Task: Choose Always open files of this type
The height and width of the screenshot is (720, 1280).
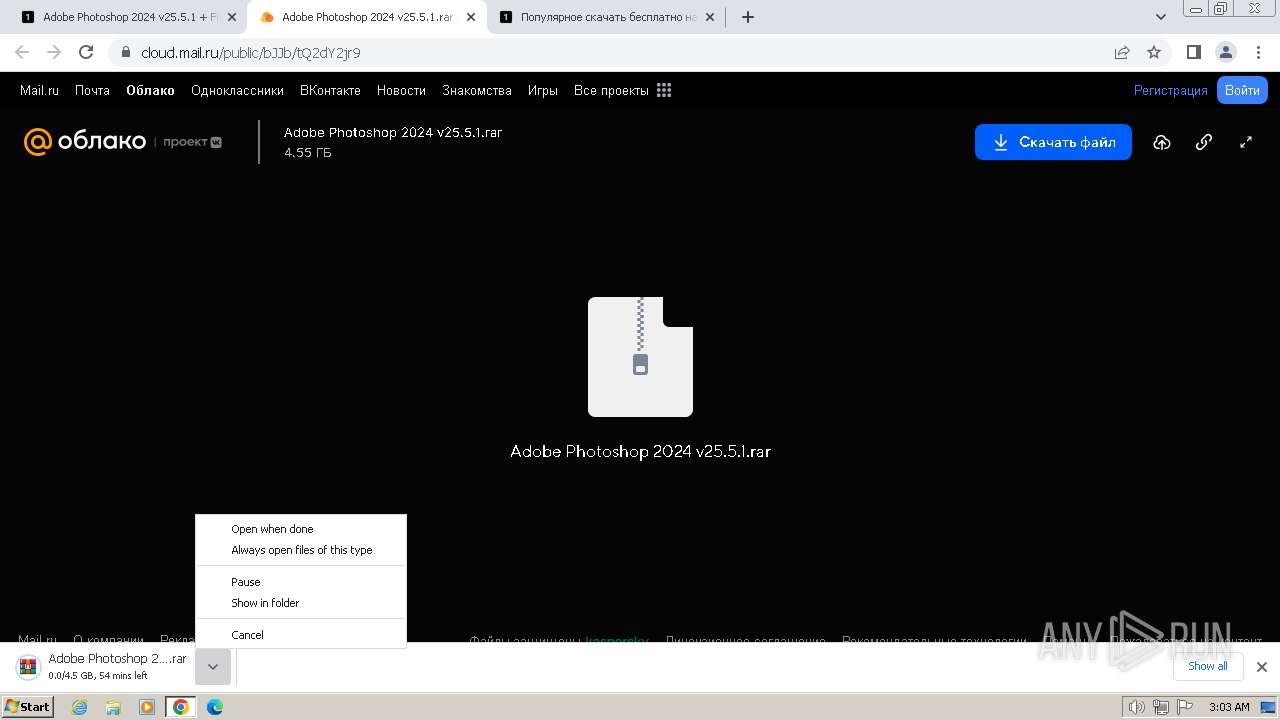Action: (x=301, y=550)
